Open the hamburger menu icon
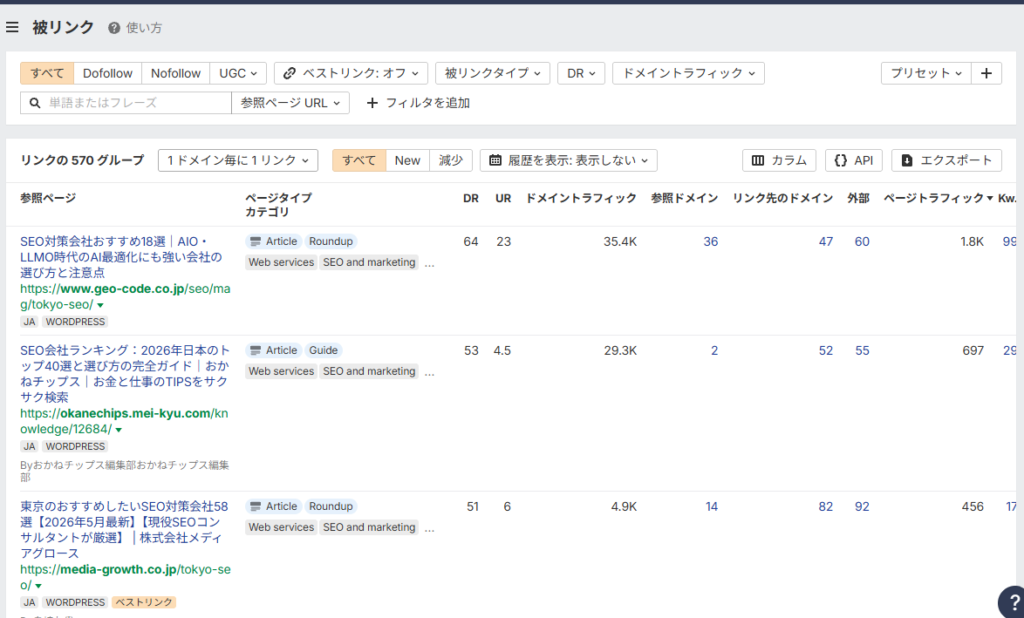 (x=12, y=27)
